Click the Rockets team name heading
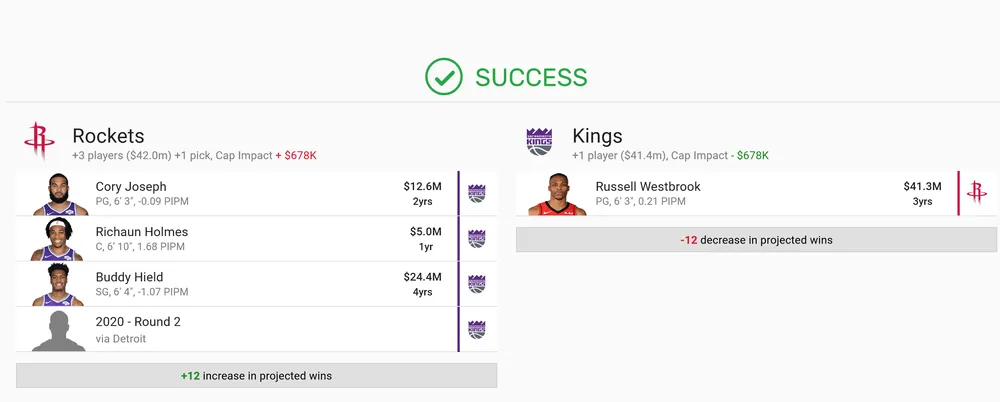The width and height of the screenshot is (1000, 402). tap(108, 136)
